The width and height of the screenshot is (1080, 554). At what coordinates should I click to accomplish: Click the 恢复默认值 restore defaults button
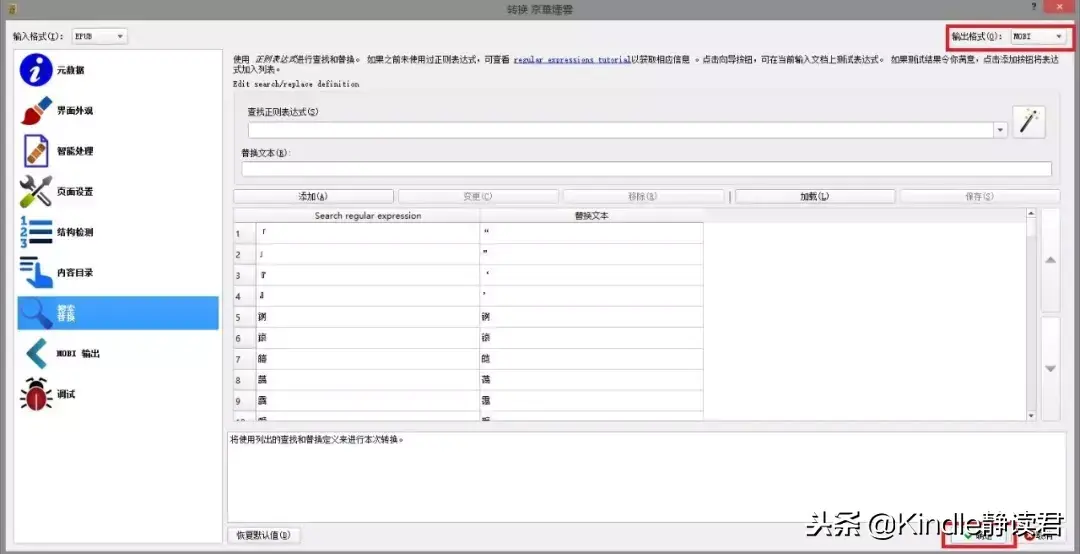[264, 535]
